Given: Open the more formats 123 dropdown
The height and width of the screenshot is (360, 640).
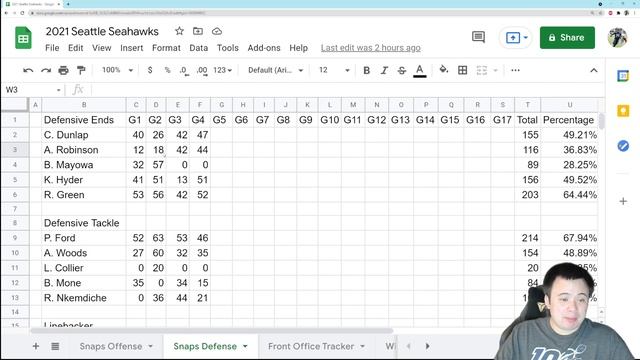Looking at the screenshot, I should pyautogui.click(x=222, y=70).
